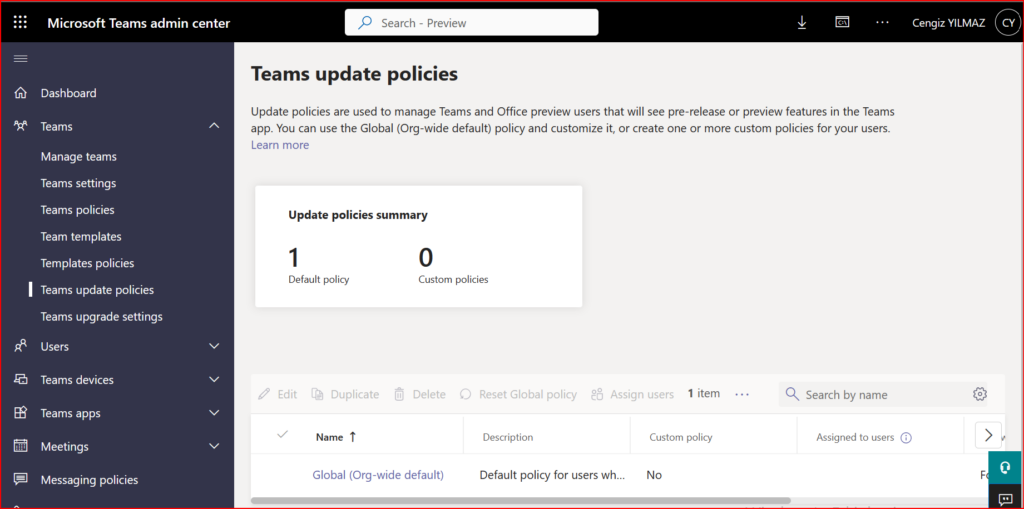Screen dimensions: 1024x509
Task: Open Messaging policies page
Action: [89, 480]
